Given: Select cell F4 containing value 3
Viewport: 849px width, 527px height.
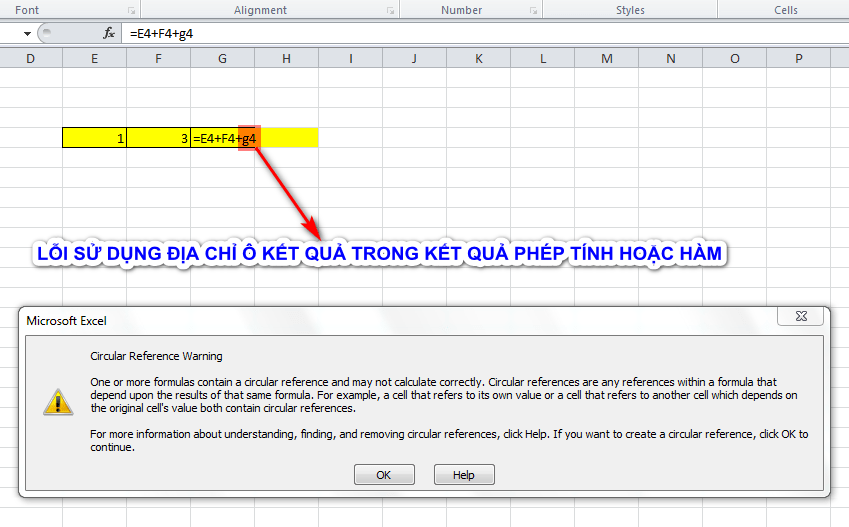Looking at the screenshot, I should [x=158, y=138].
